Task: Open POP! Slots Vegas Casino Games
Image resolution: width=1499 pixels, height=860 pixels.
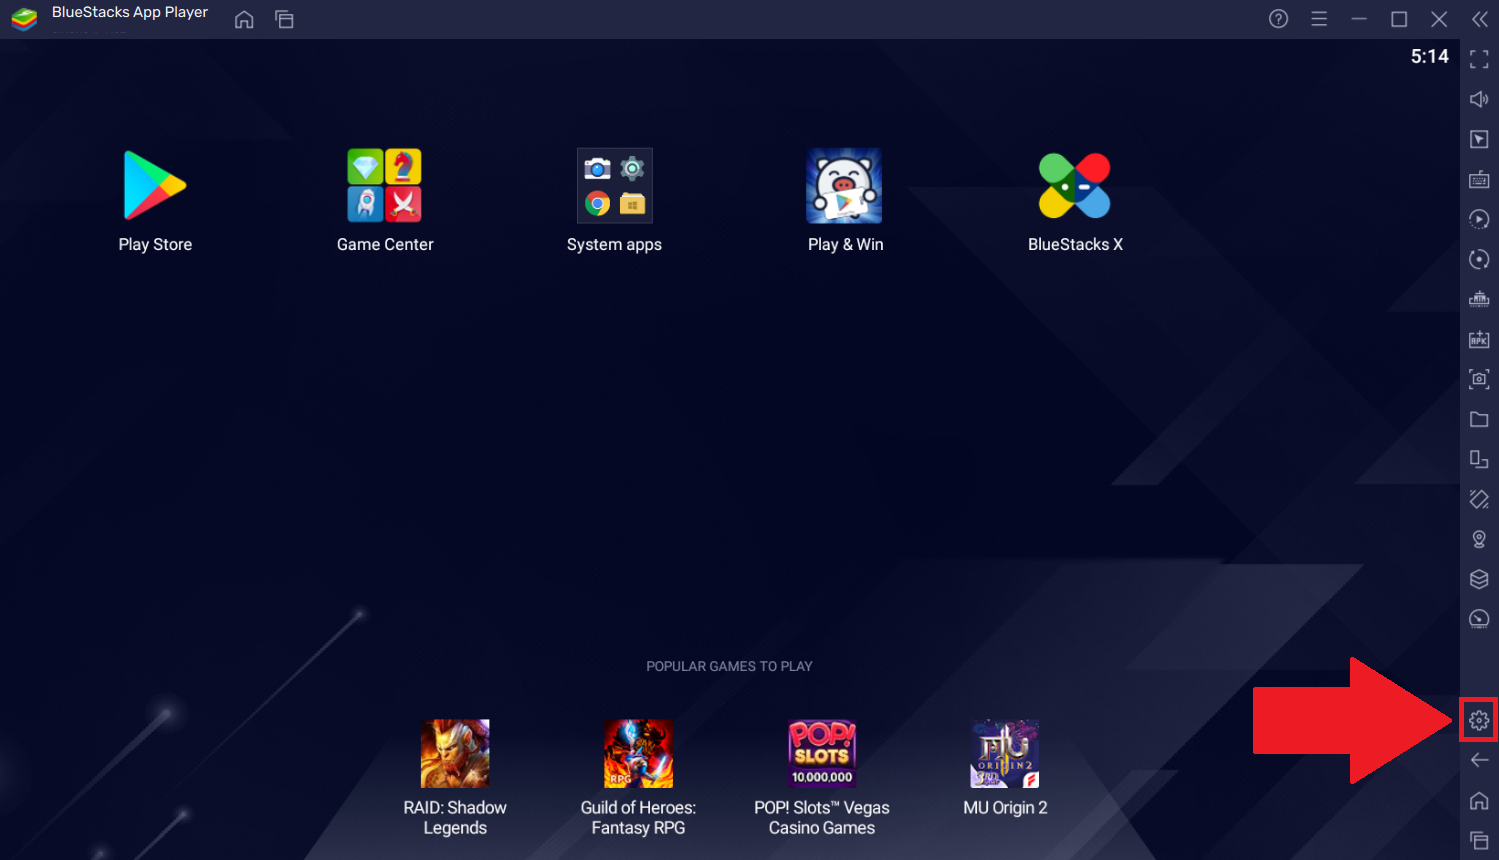Action: (822, 753)
